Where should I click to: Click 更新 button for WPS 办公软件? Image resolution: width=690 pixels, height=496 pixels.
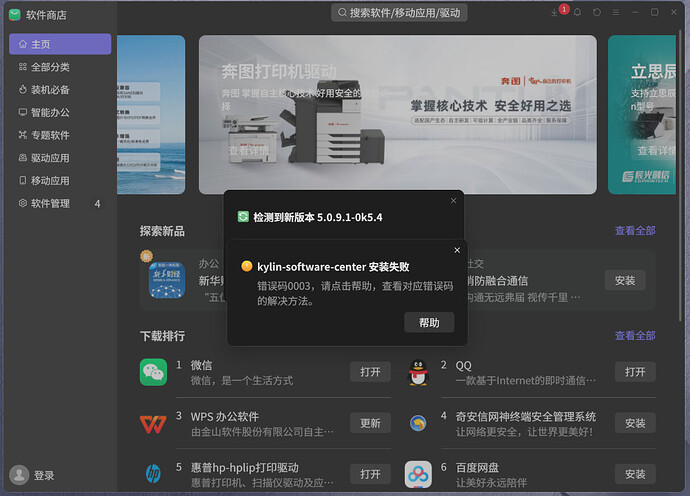[x=371, y=423]
